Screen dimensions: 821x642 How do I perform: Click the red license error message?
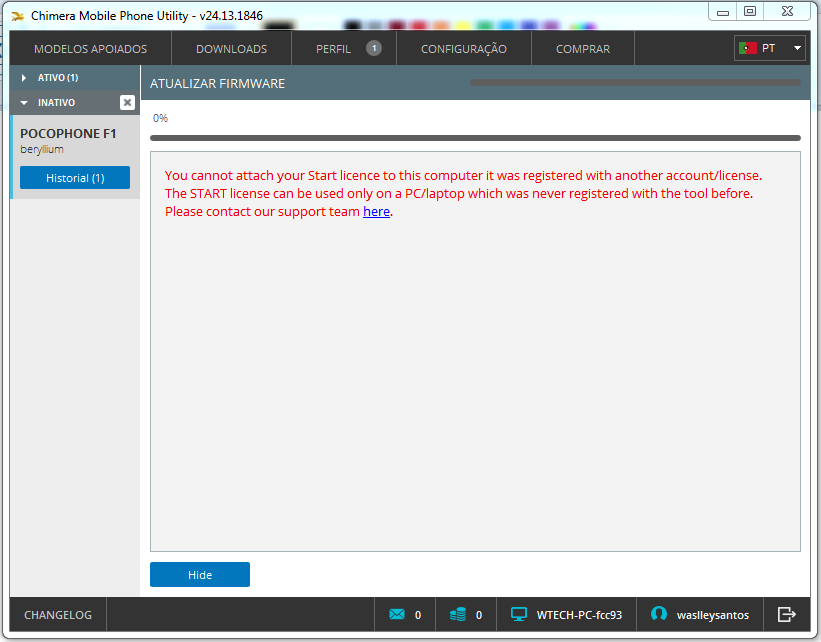click(463, 193)
